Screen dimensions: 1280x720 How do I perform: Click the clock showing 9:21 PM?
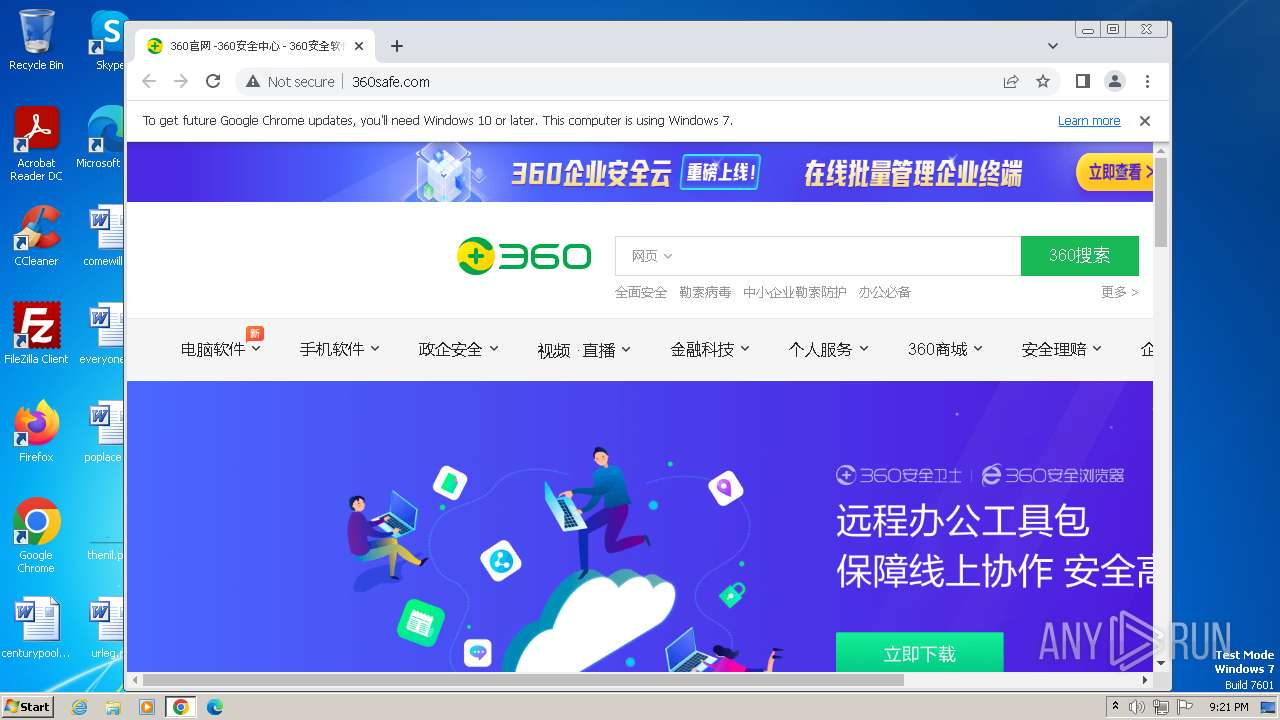pyautogui.click(x=1228, y=707)
